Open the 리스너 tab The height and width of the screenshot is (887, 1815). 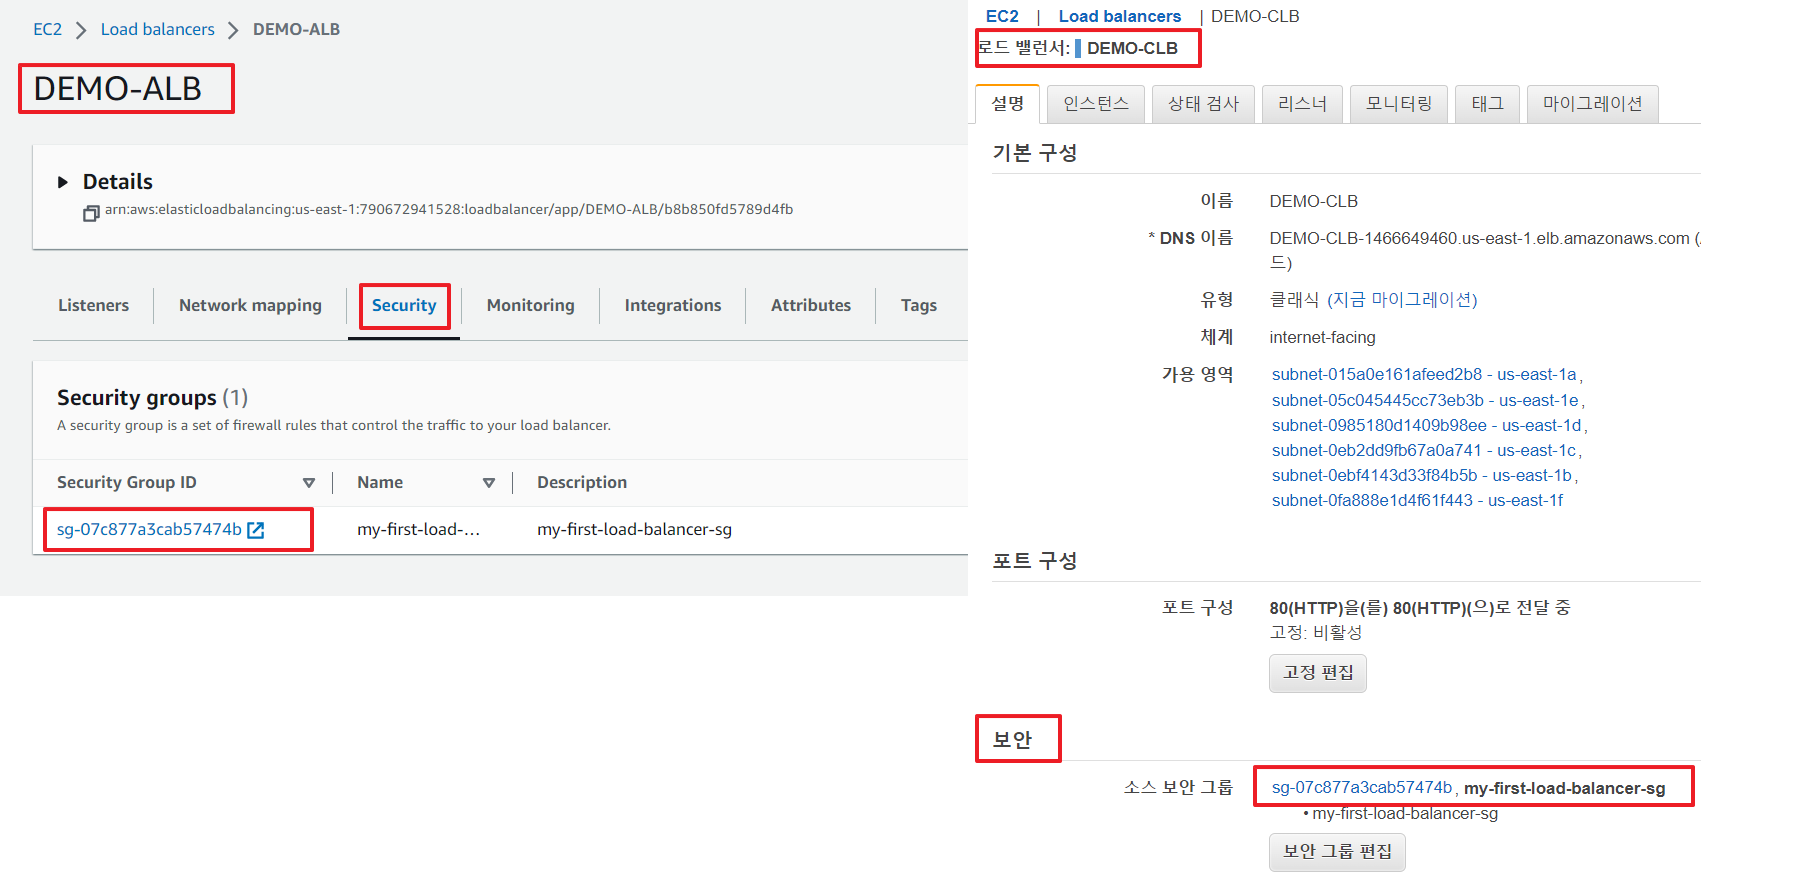coord(1302,104)
